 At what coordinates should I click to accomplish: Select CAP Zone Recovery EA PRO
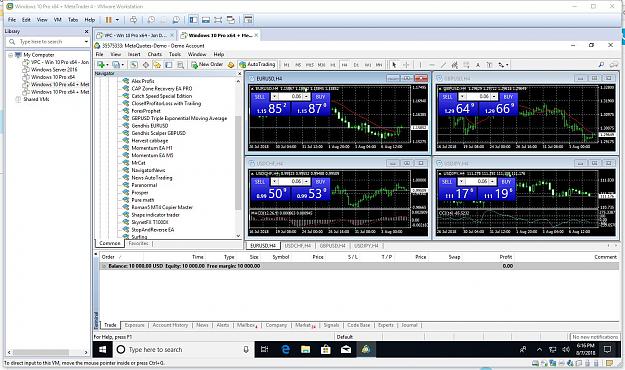(161, 89)
